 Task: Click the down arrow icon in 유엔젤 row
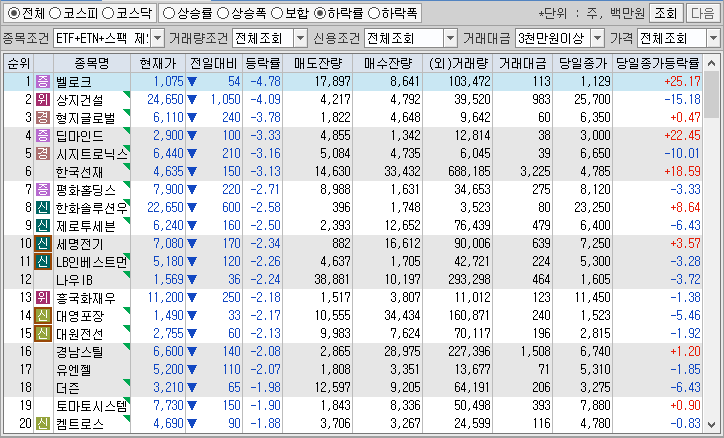(x=192, y=370)
